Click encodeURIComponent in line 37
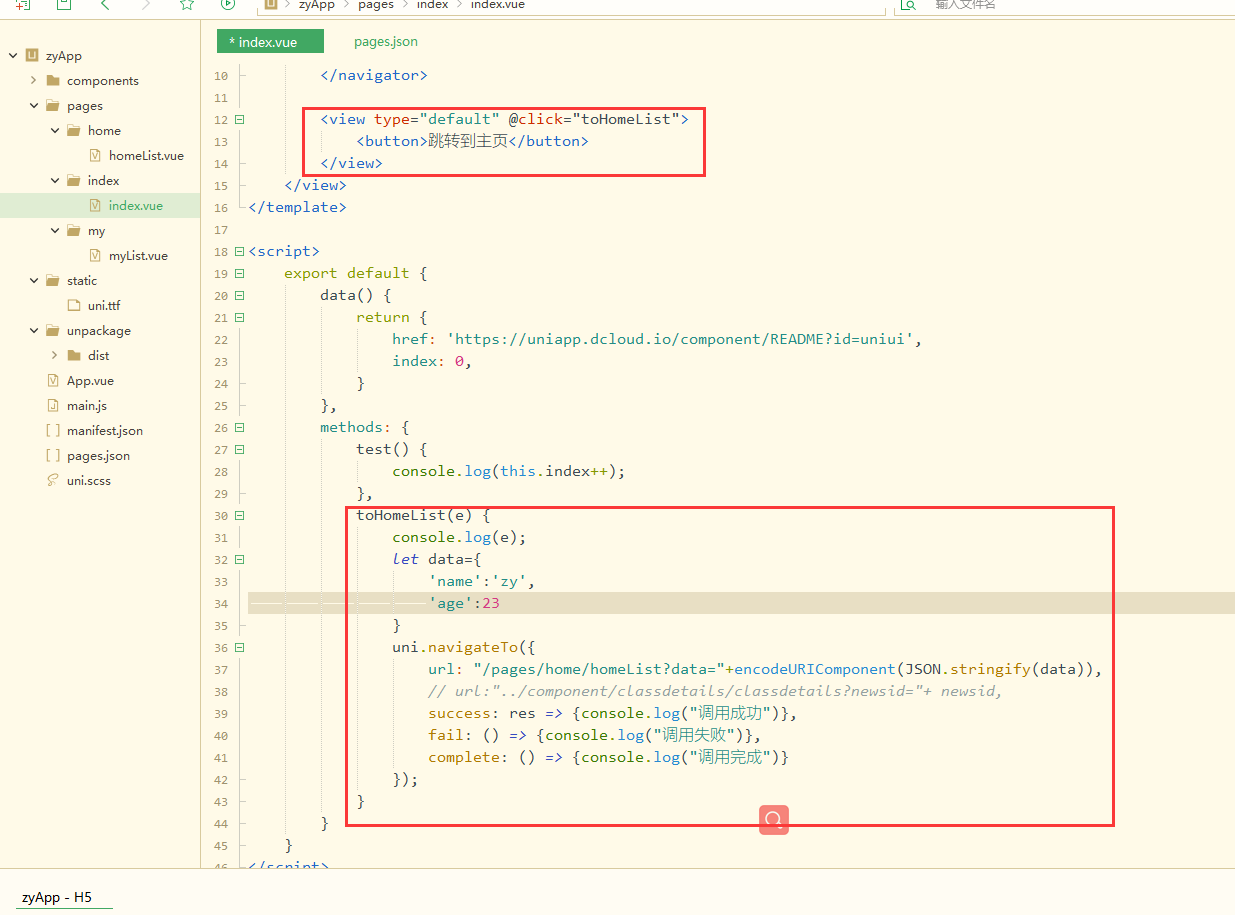Screen dimensions: 1235x915 point(815,670)
